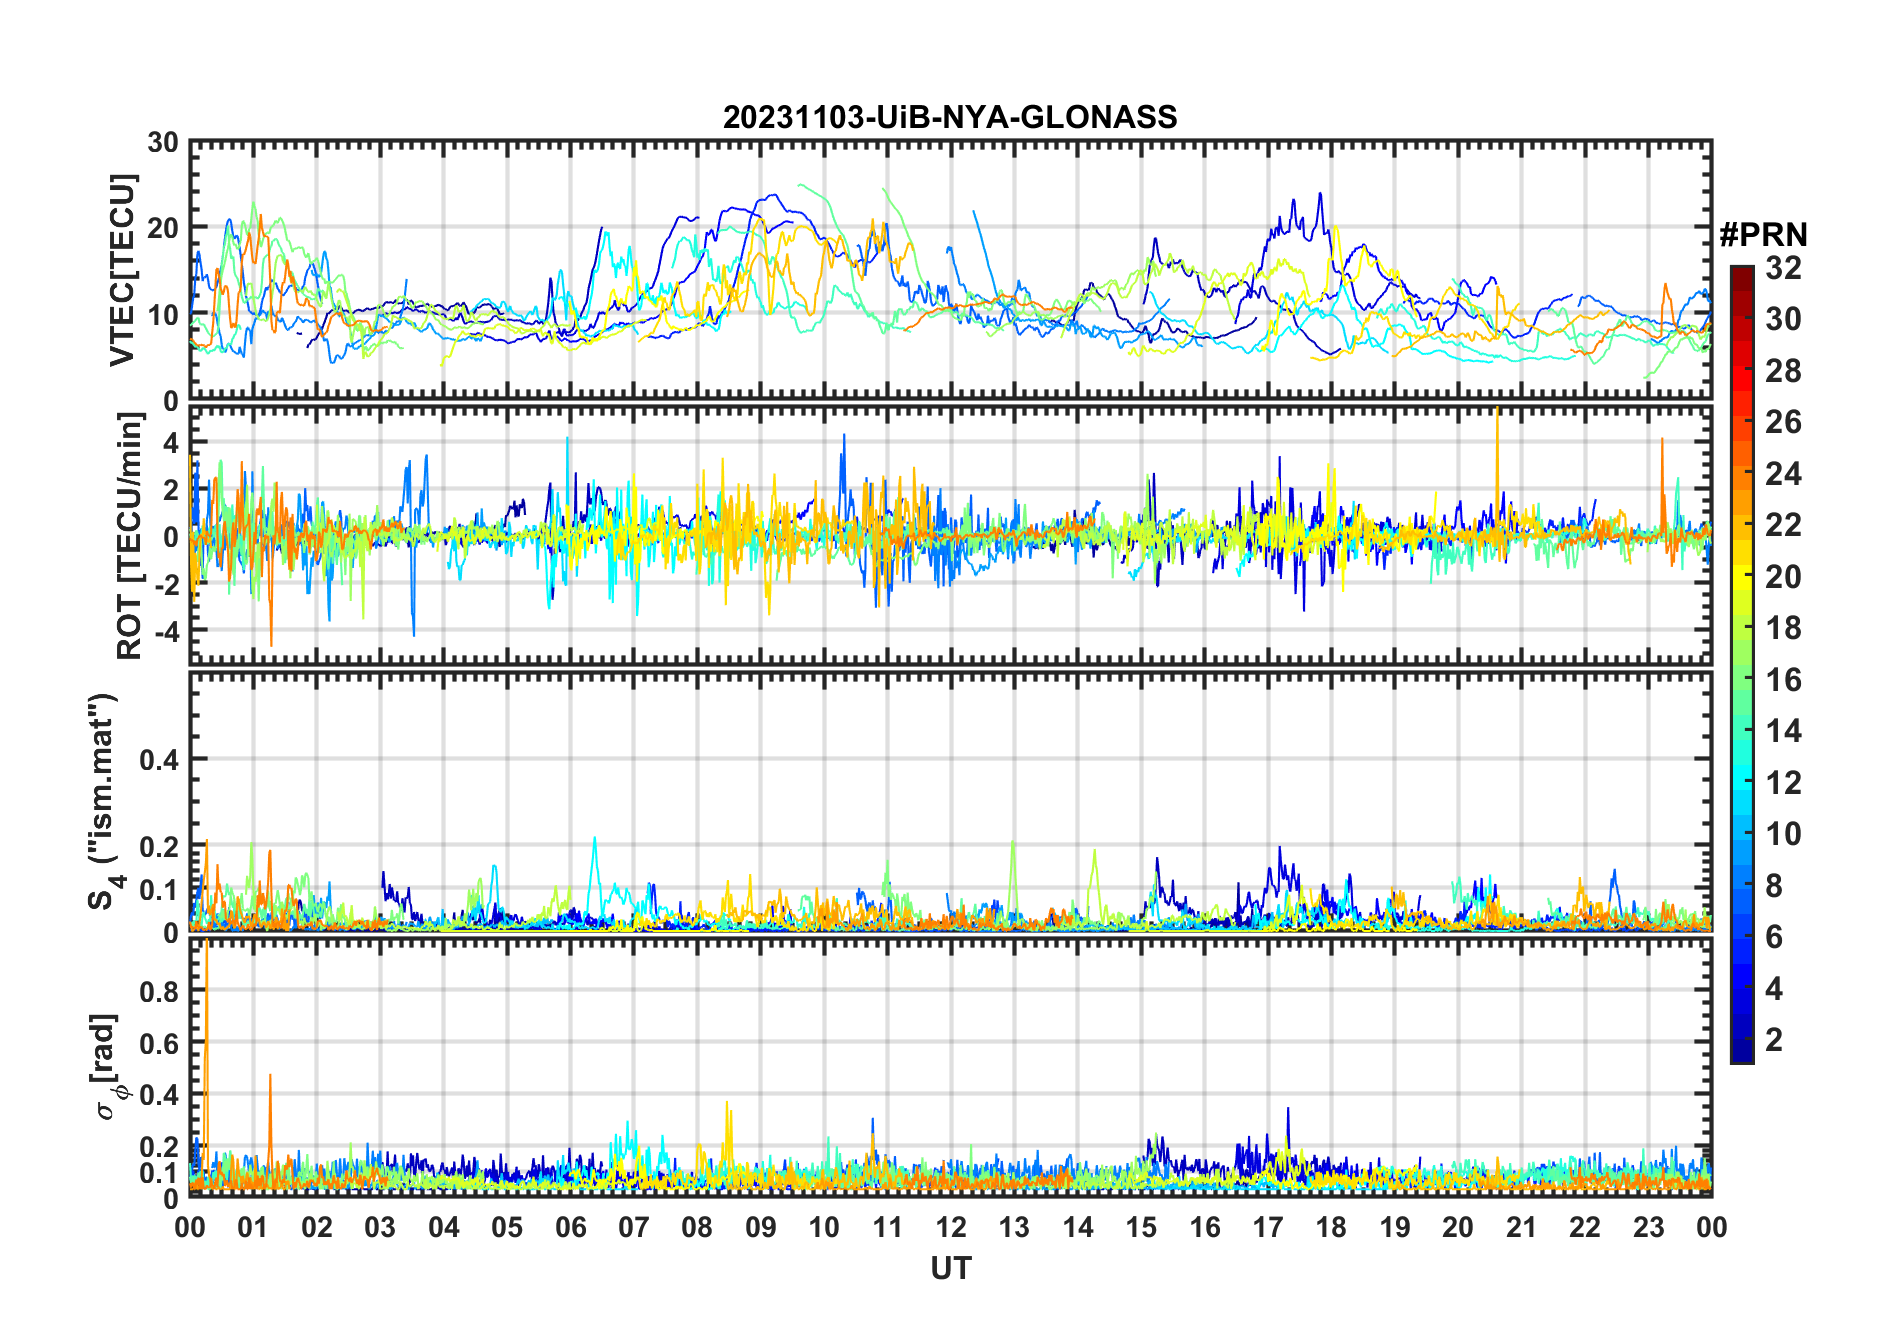The width and height of the screenshot is (1902, 1330).
Task: Click the colorbar tick label 2
Action: [1774, 1040]
